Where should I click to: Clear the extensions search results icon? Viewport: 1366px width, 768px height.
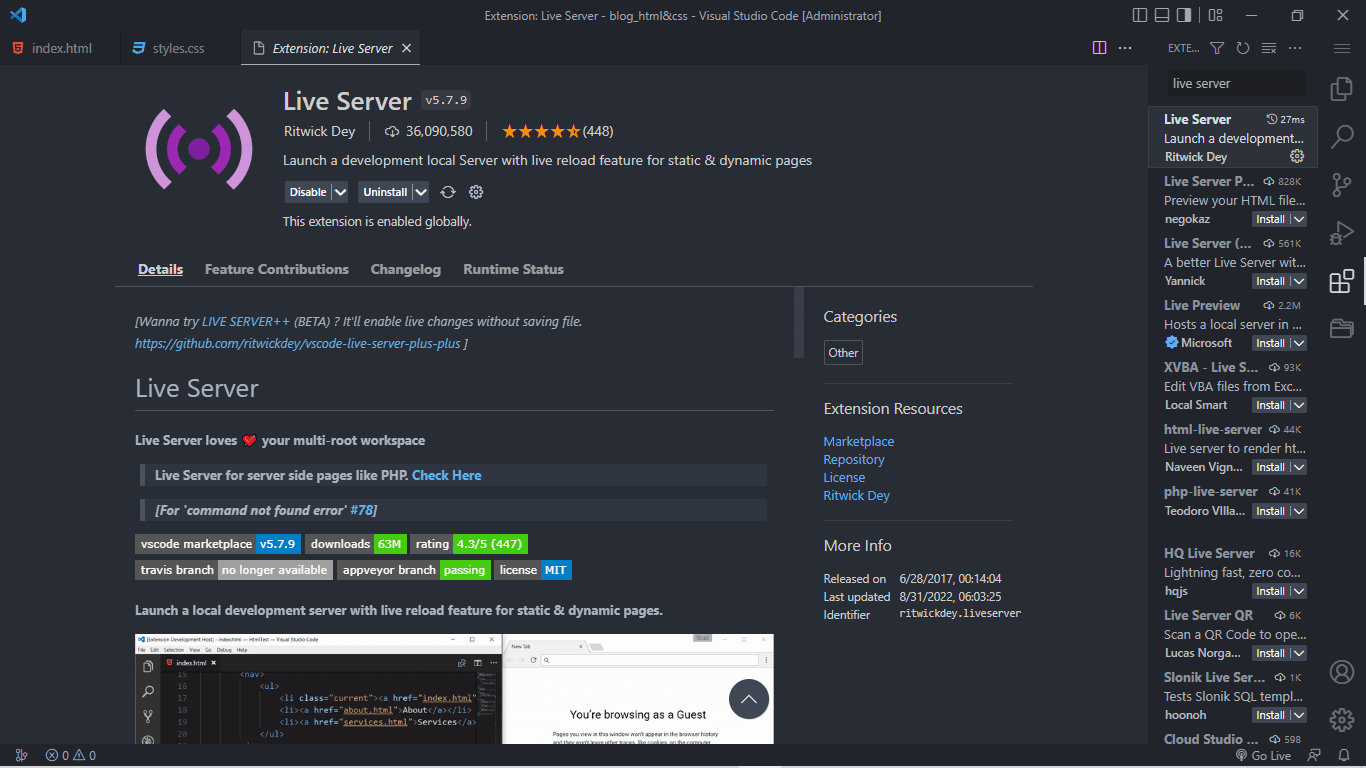coord(1269,48)
